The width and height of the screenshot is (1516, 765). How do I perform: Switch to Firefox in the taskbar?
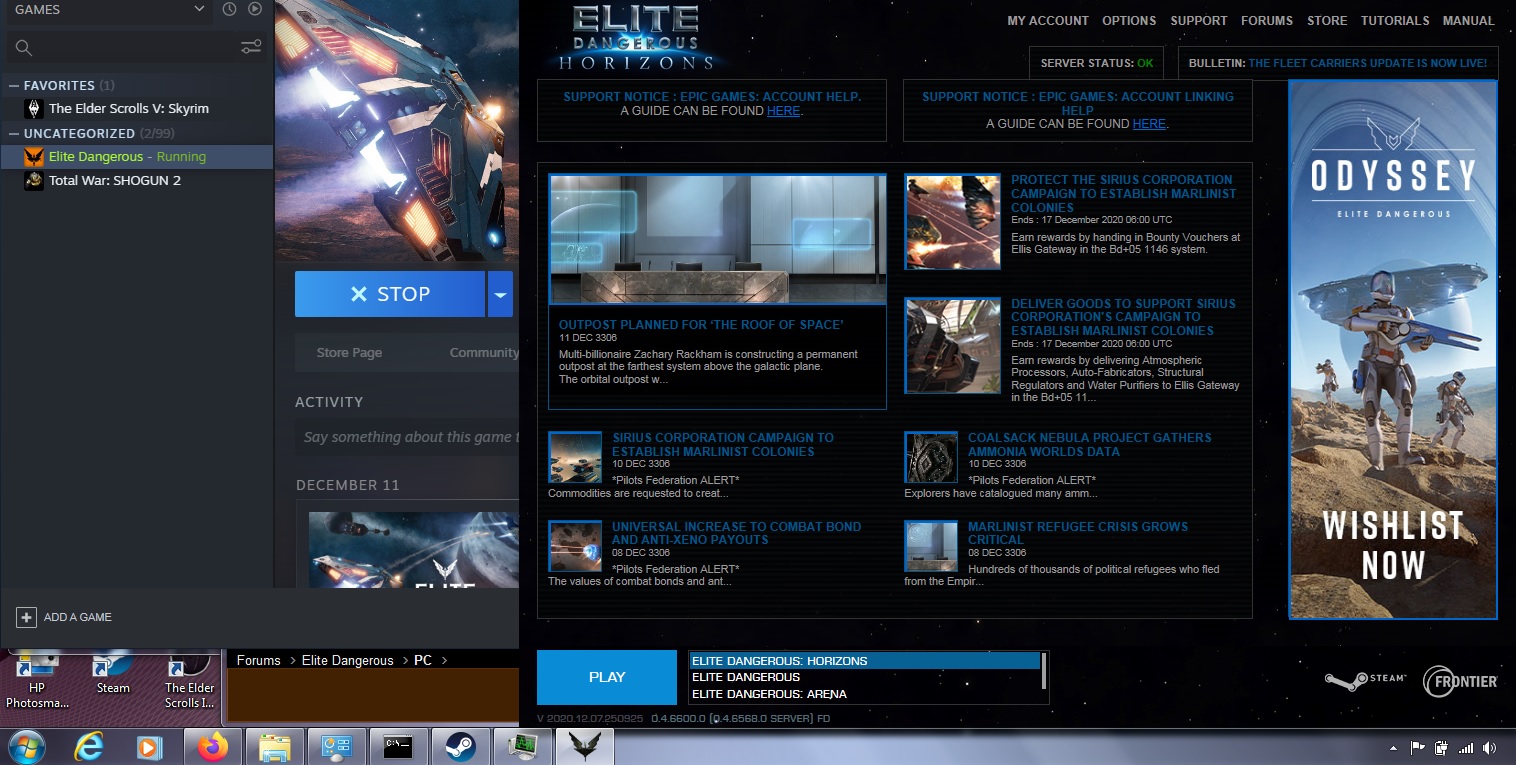pos(213,746)
